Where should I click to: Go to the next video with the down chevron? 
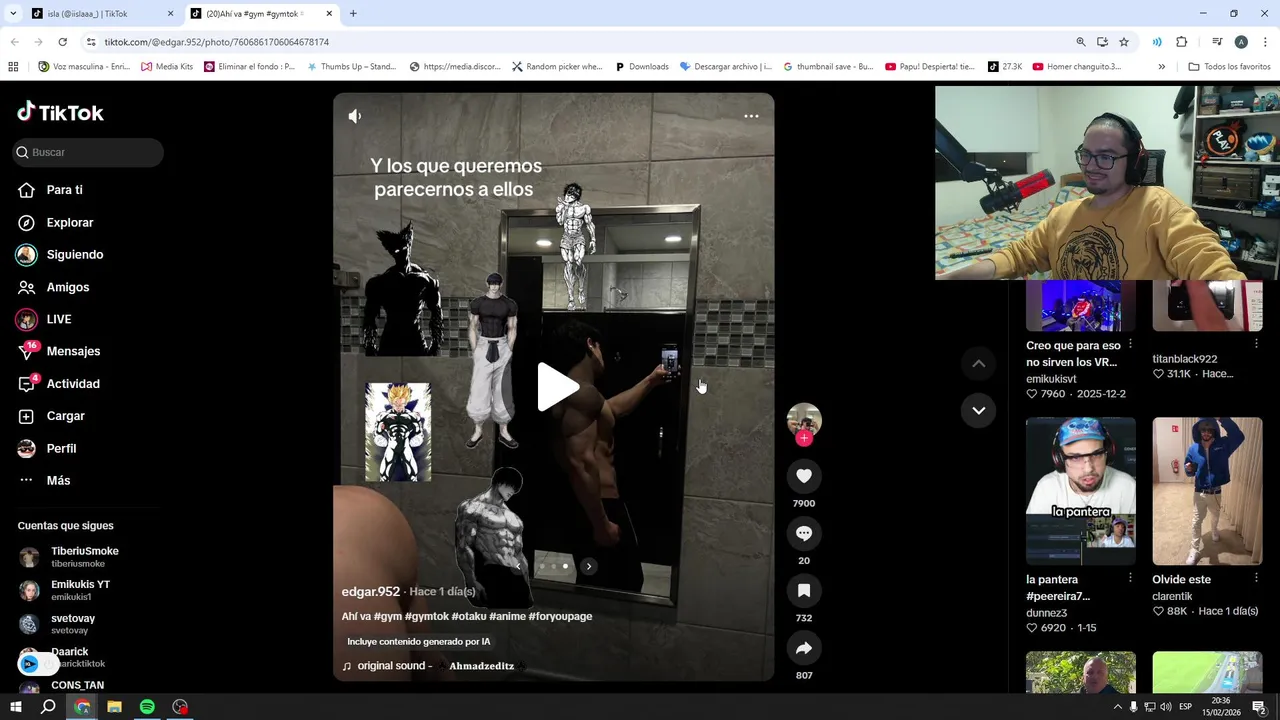[978, 410]
